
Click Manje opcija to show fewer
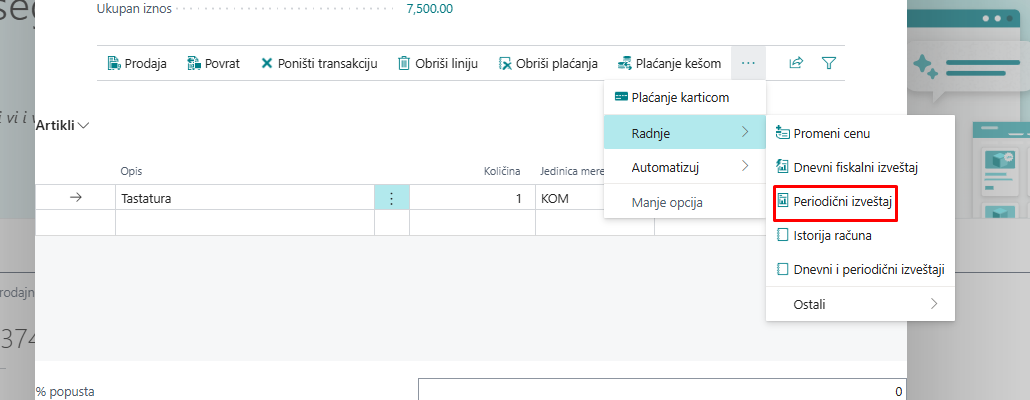tap(667, 202)
